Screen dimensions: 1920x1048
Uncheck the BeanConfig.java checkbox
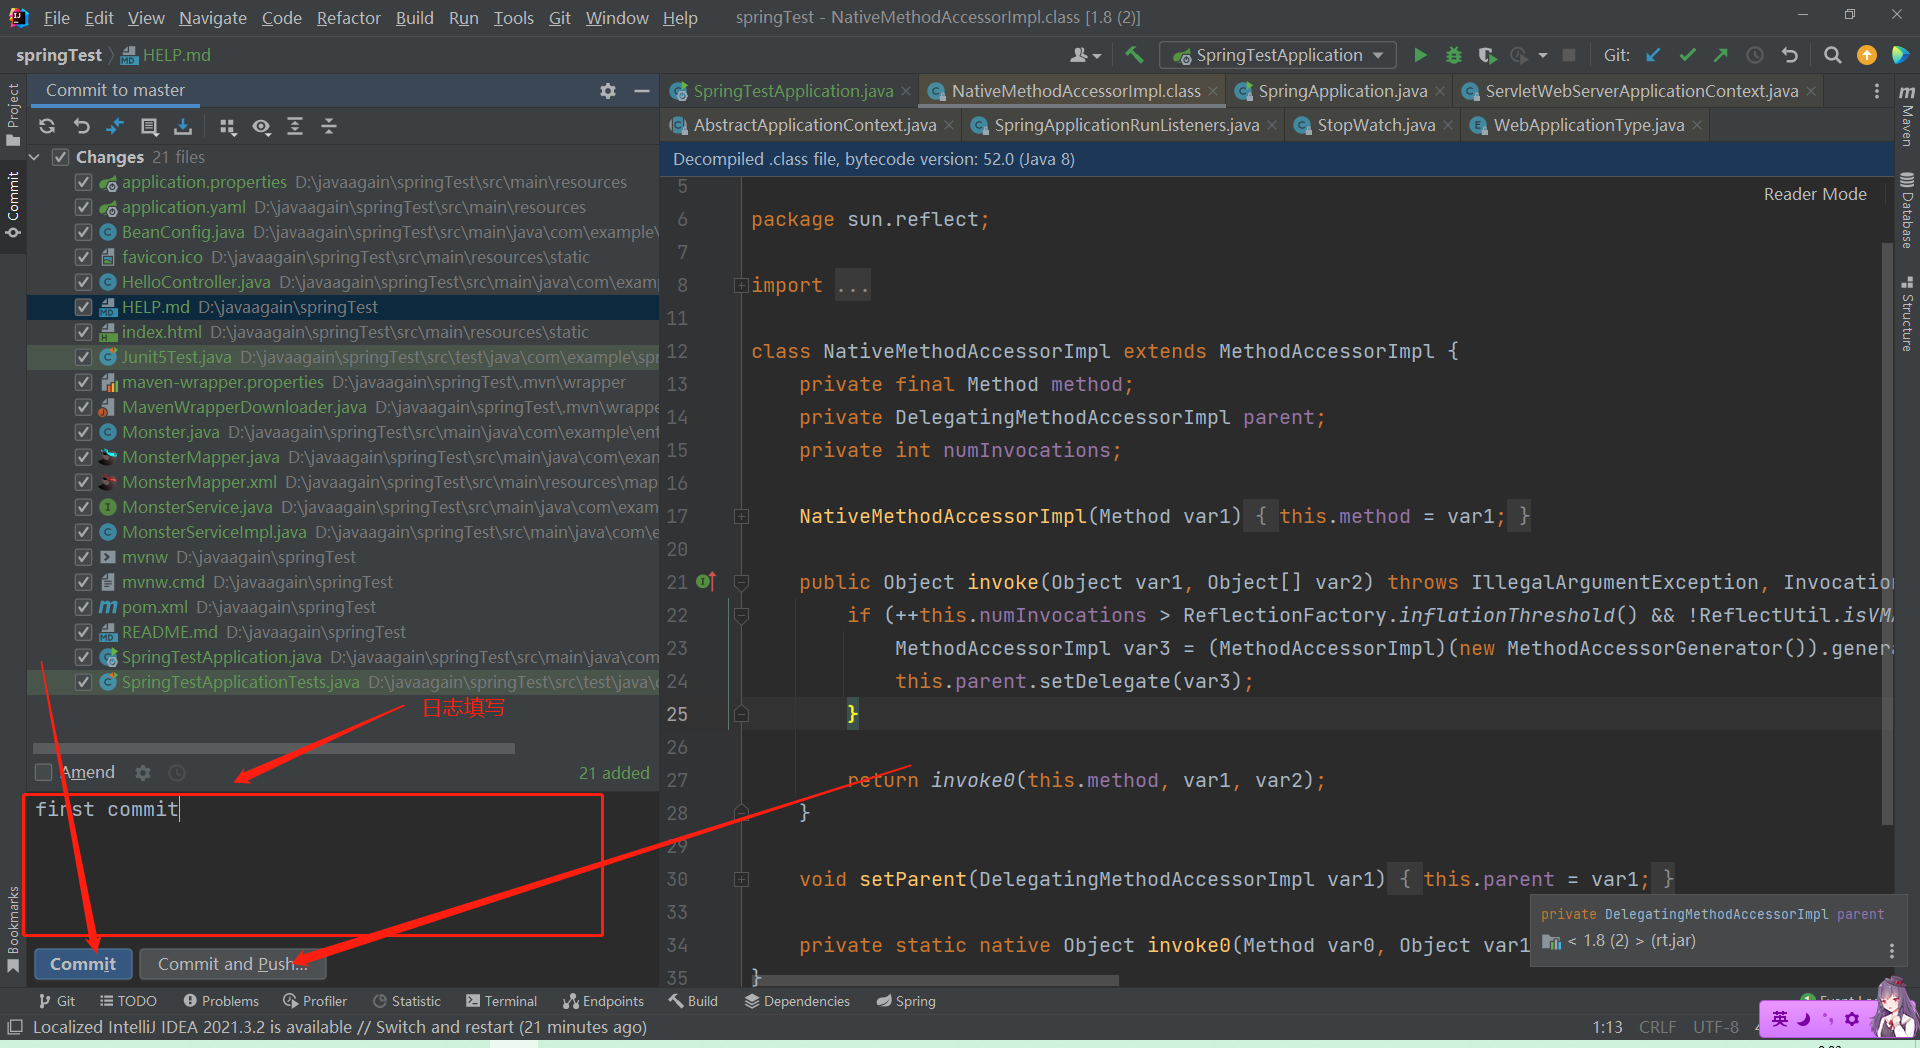pos(84,232)
